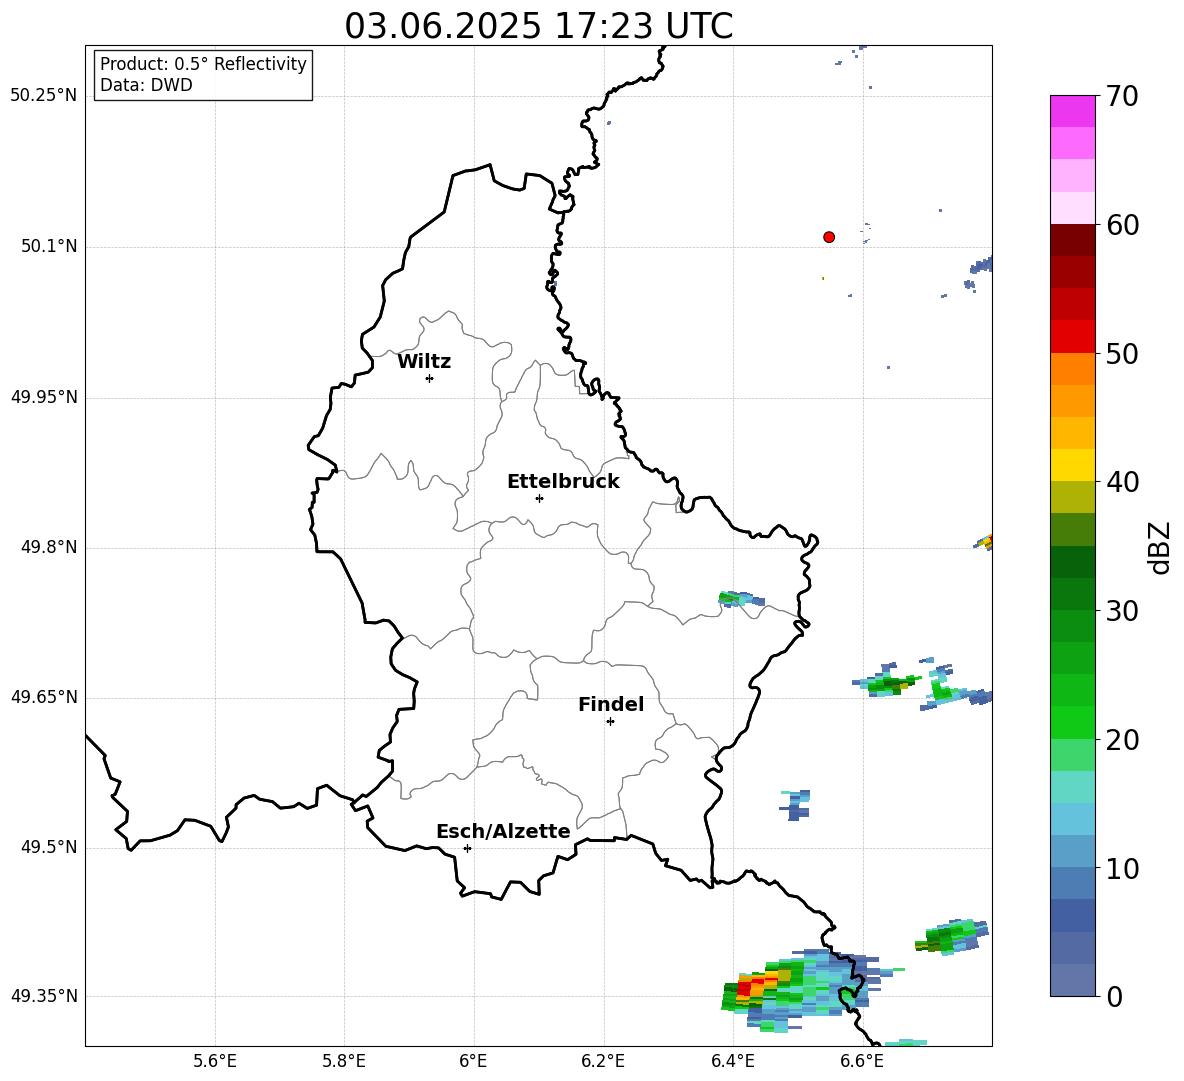The image size is (1184, 1081).
Task: Click the bright green colorbar band at 20
Action: [x=1072, y=722]
